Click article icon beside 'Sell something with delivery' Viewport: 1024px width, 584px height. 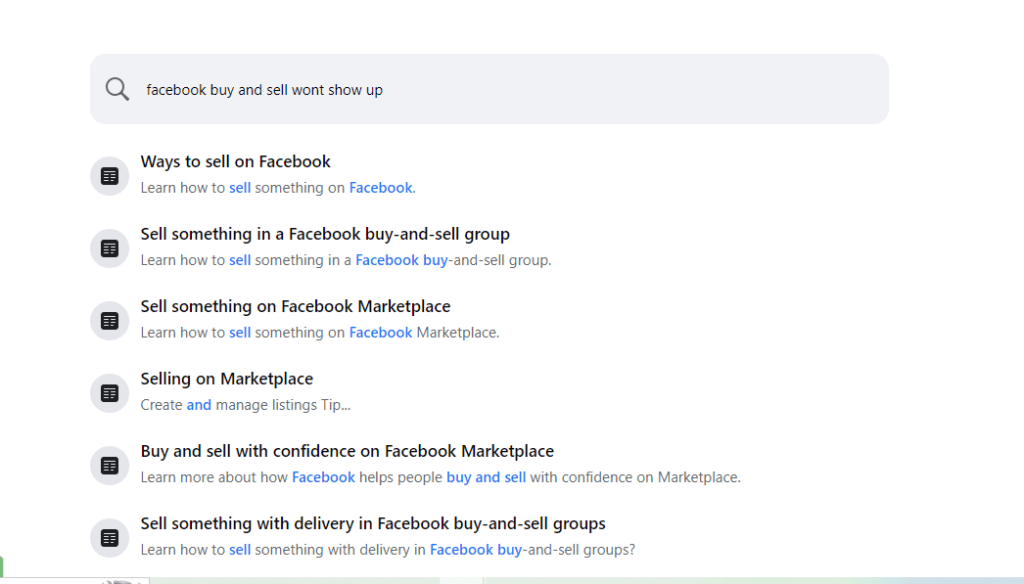pyautogui.click(x=110, y=538)
